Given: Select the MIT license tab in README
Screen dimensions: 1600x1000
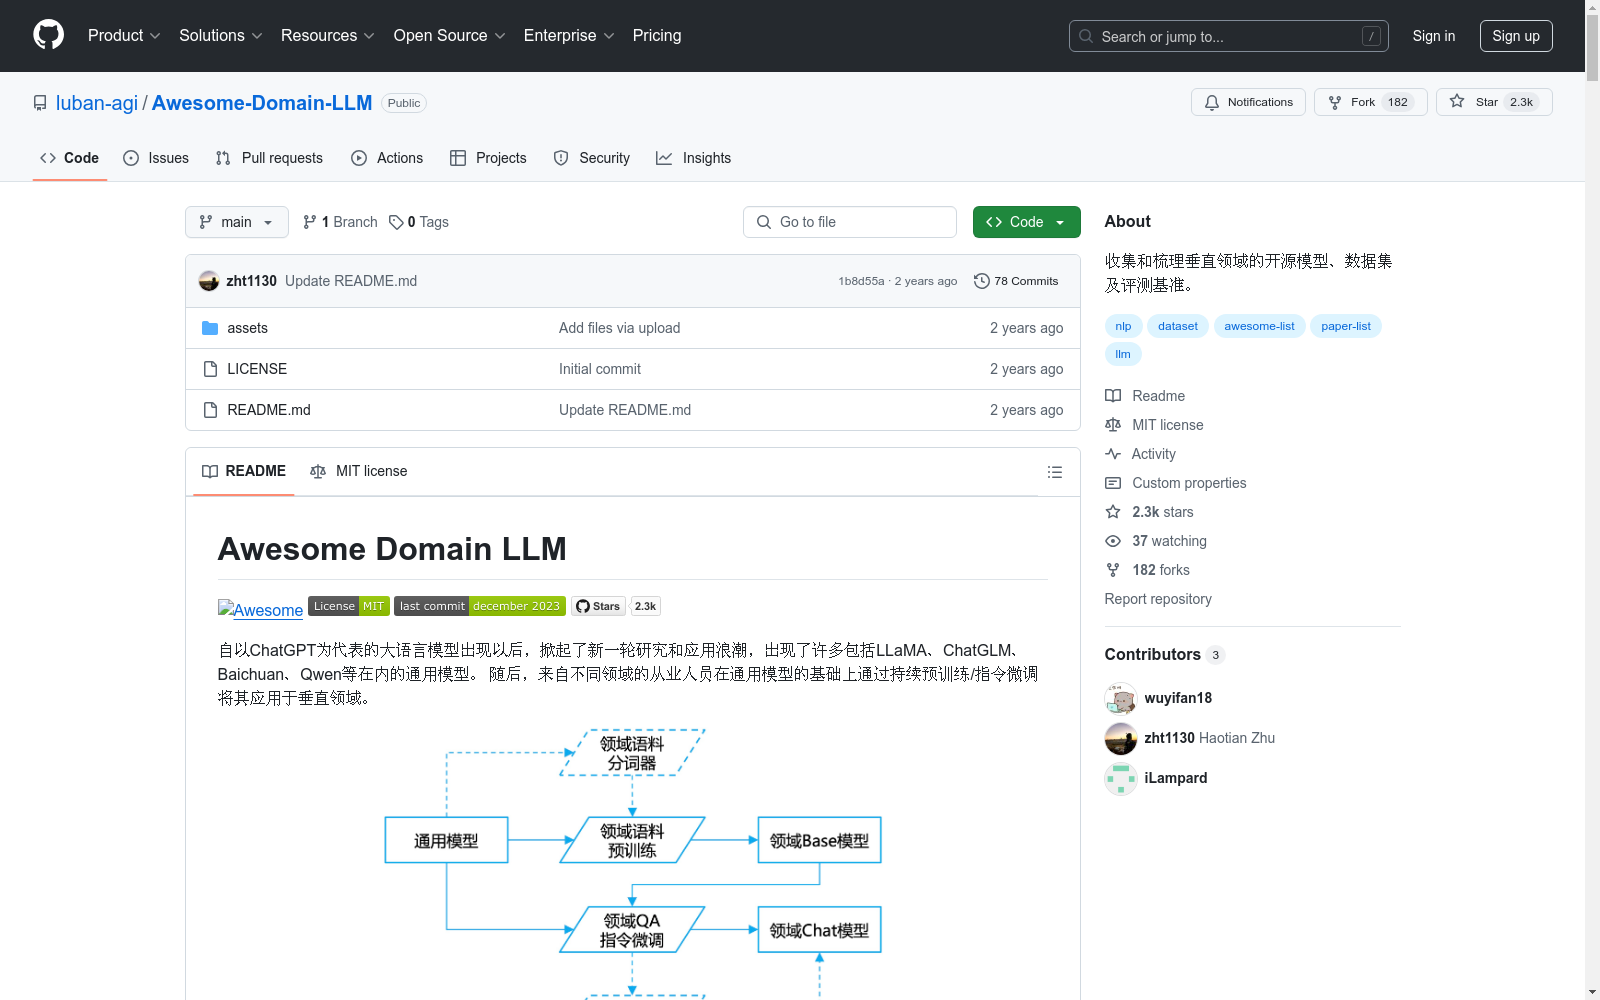Looking at the screenshot, I should [359, 471].
